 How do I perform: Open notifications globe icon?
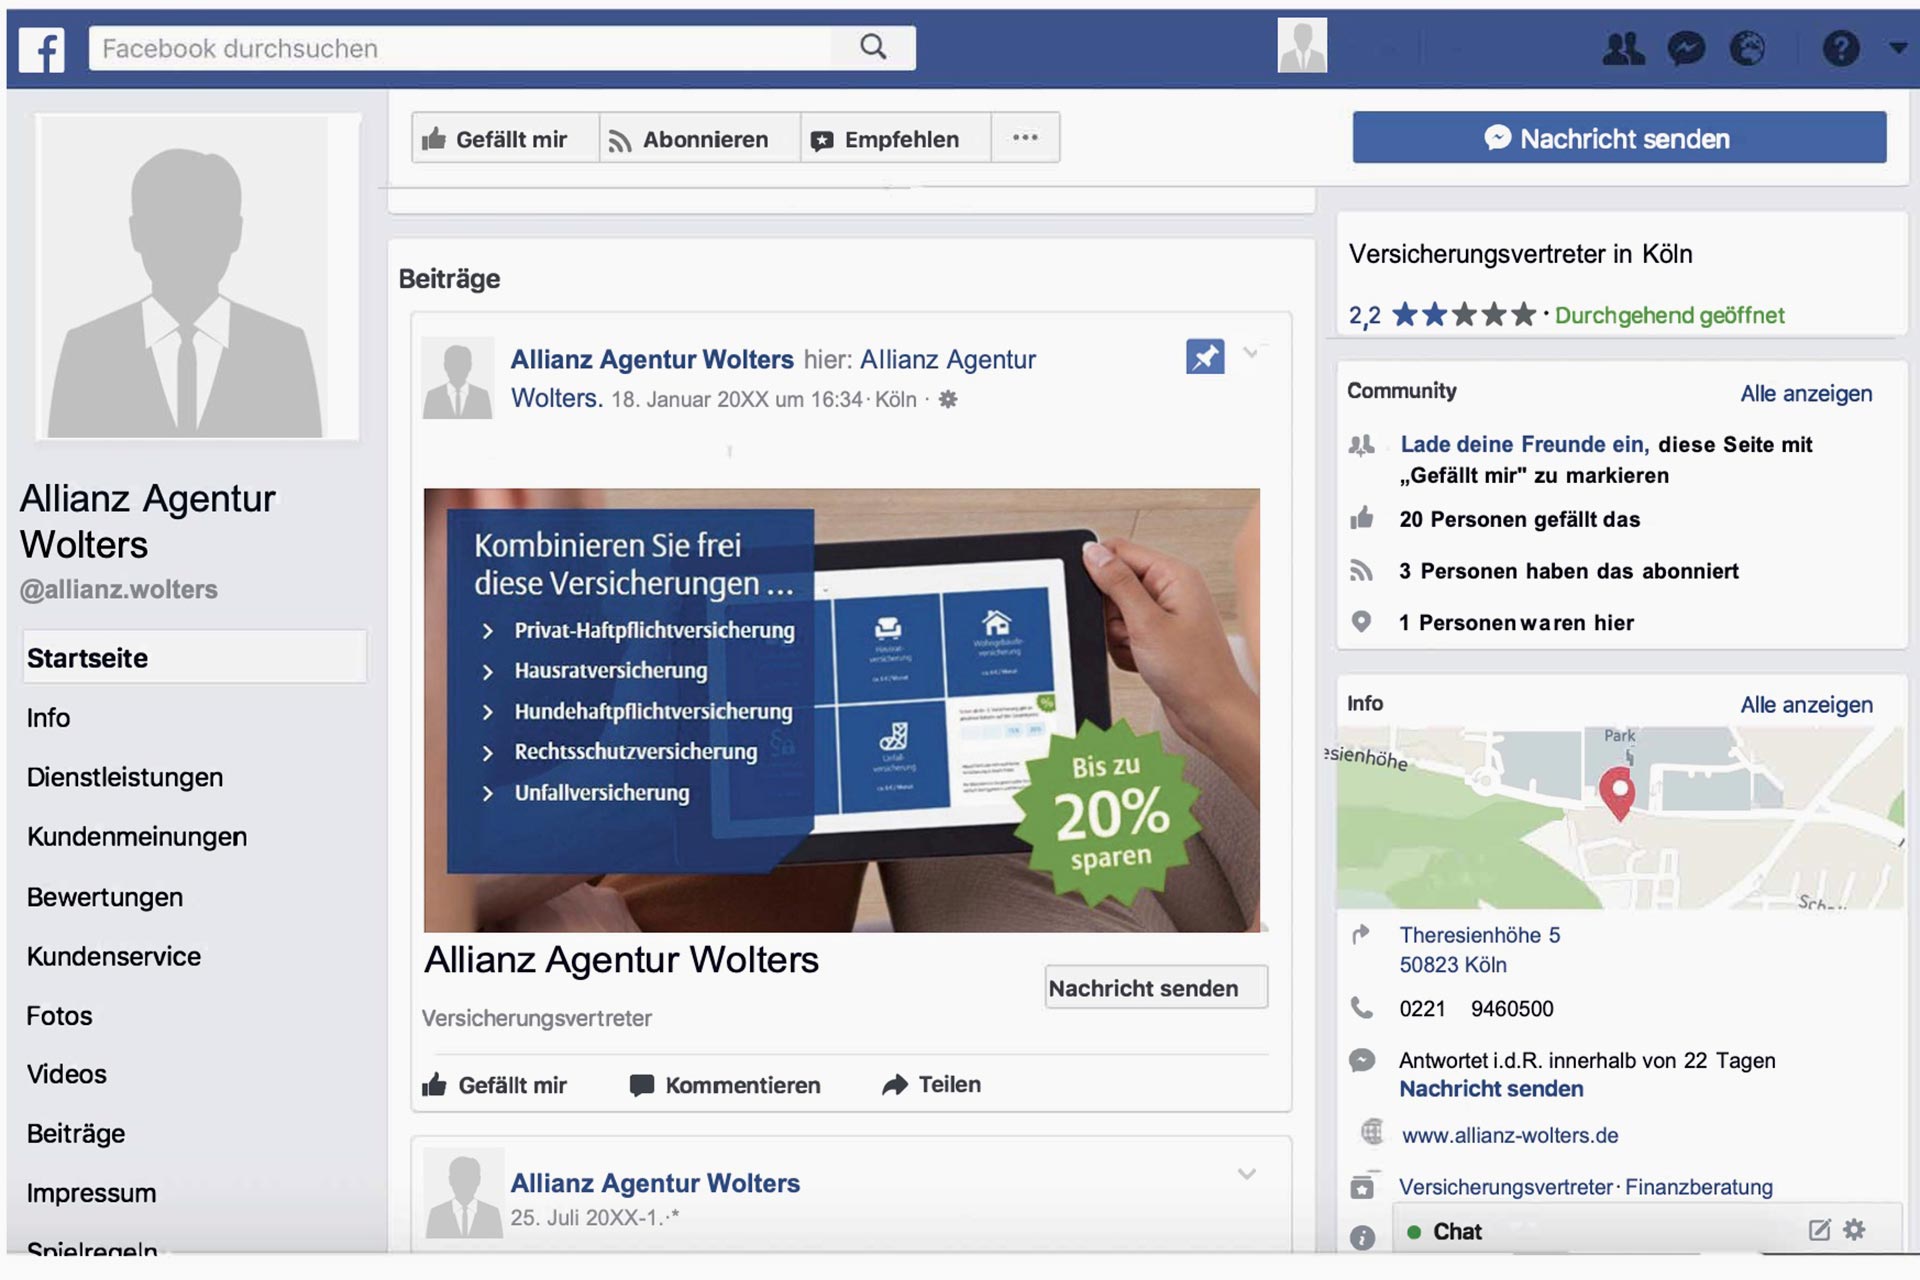pos(1747,48)
